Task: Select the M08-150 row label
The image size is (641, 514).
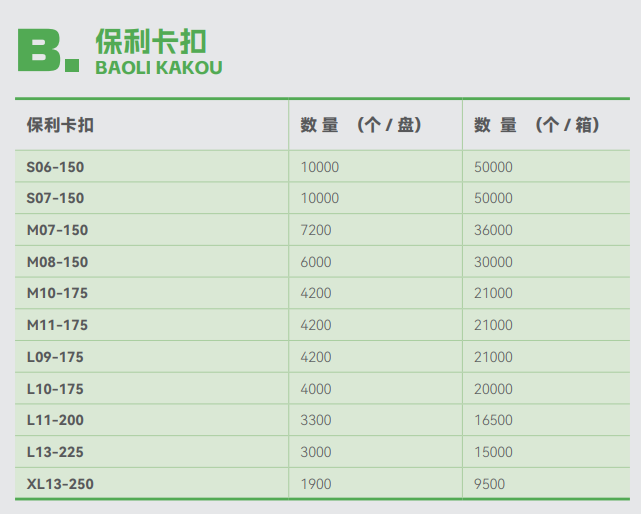Action: click(57, 262)
